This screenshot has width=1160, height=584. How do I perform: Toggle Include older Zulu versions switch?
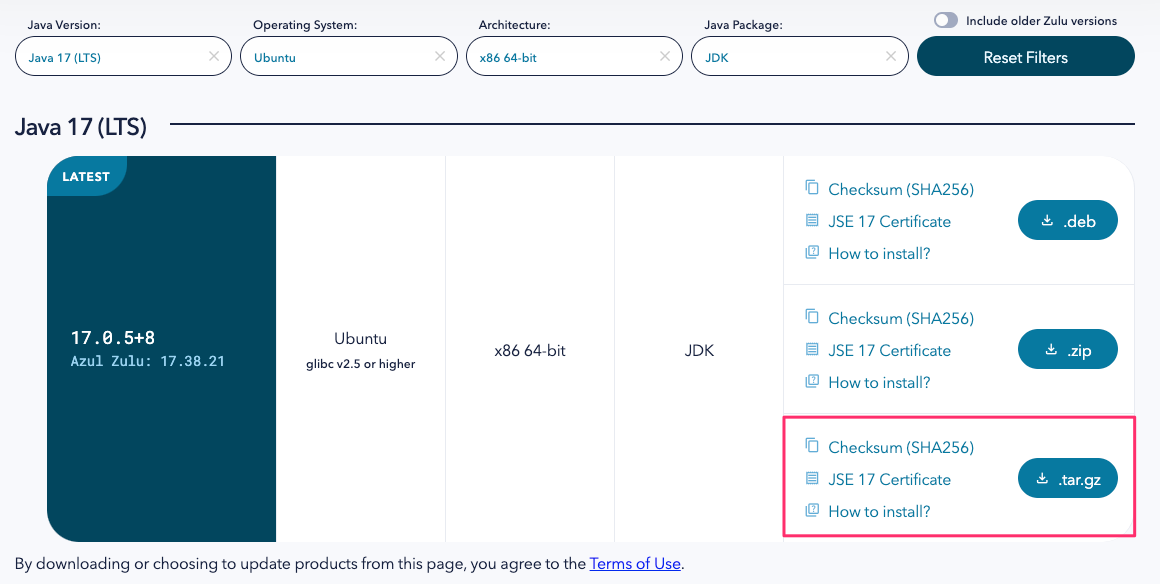[945, 21]
